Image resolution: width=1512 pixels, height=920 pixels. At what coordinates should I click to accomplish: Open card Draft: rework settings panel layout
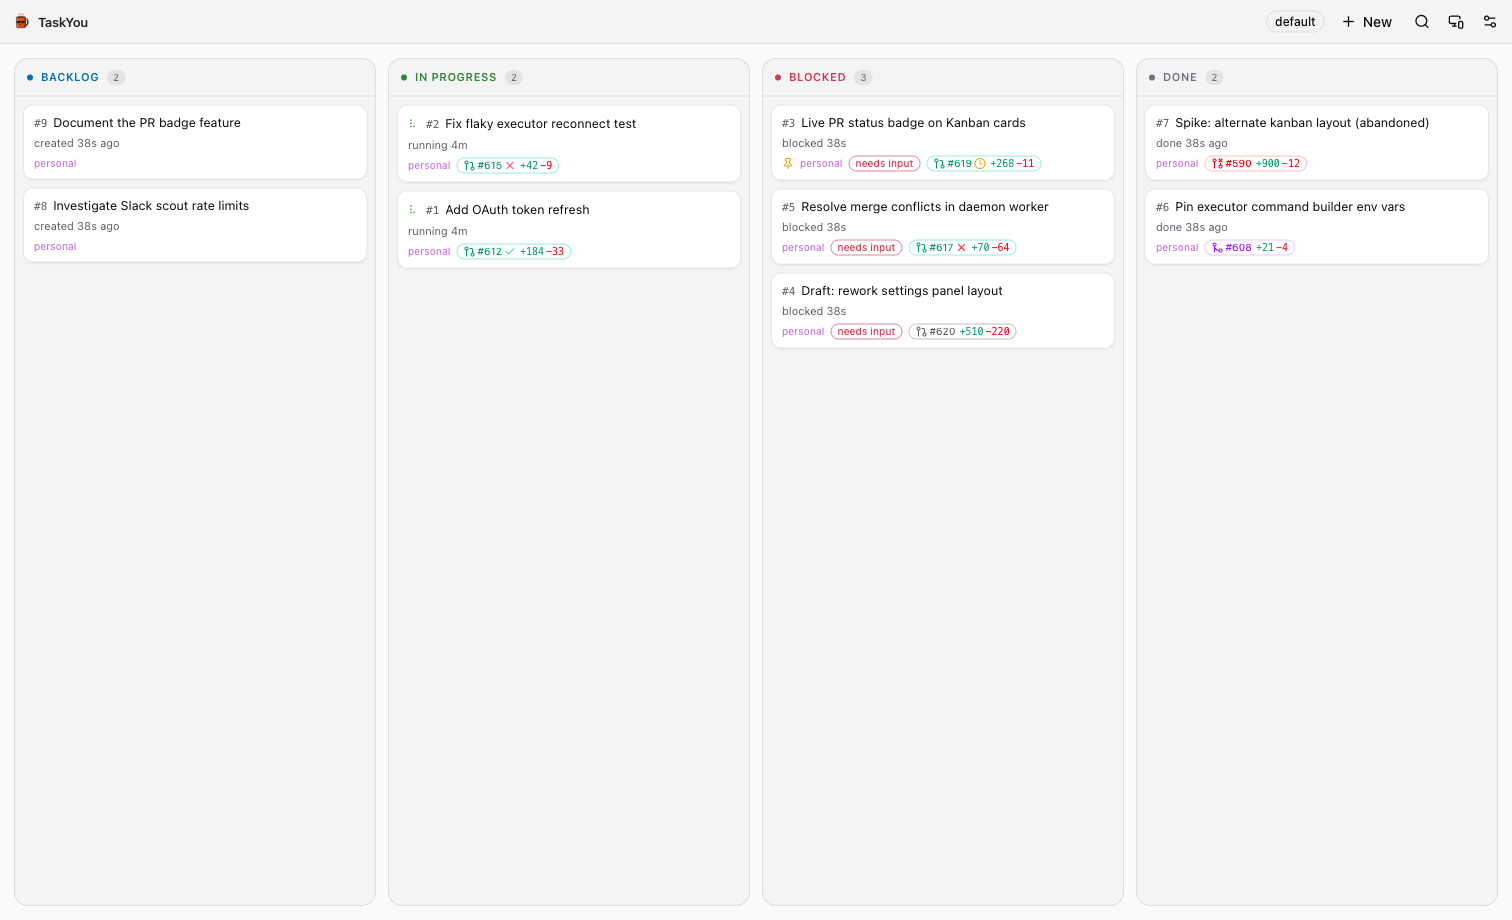[943, 311]
